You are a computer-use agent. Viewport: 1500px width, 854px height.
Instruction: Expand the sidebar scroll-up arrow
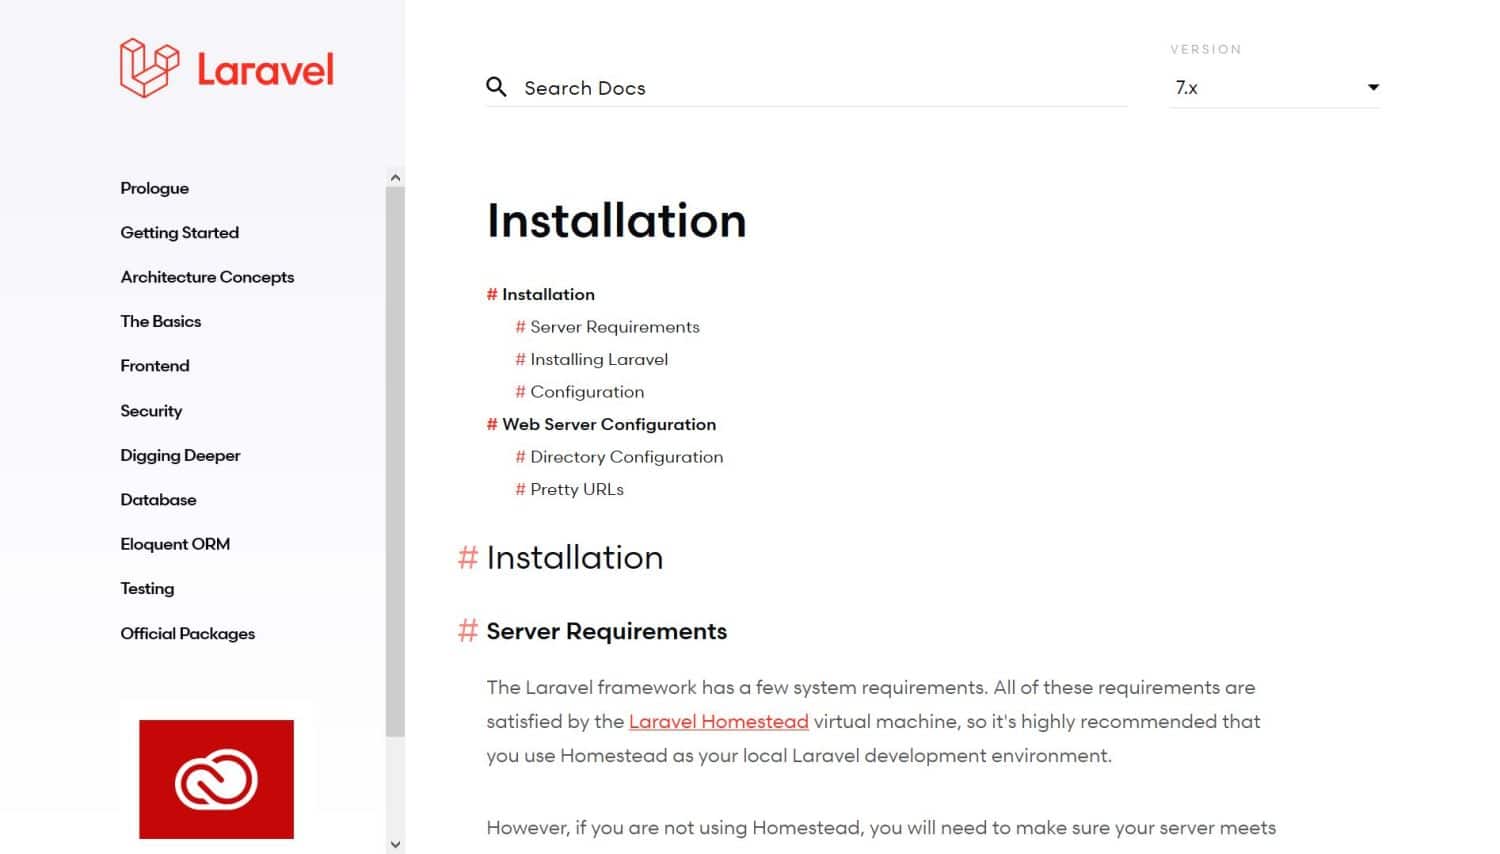click(394, 176)
